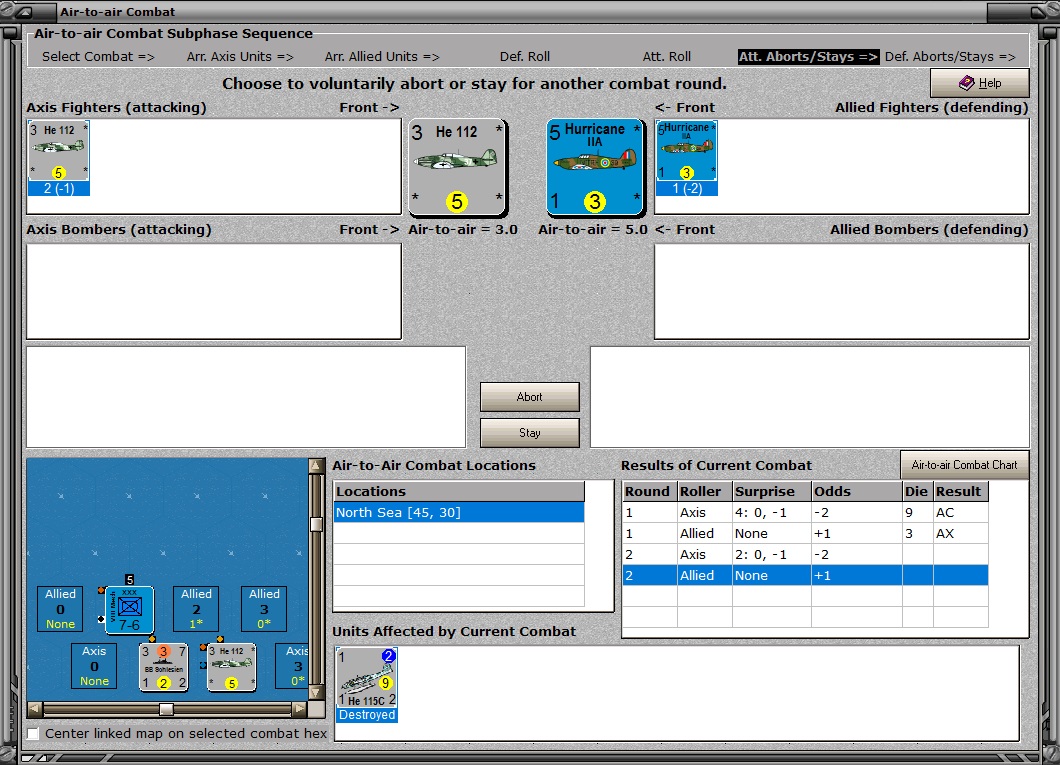Click the AX result cell
This screenshot has width=1060, height=765.
pyautogui.click(x=961, y=533)
